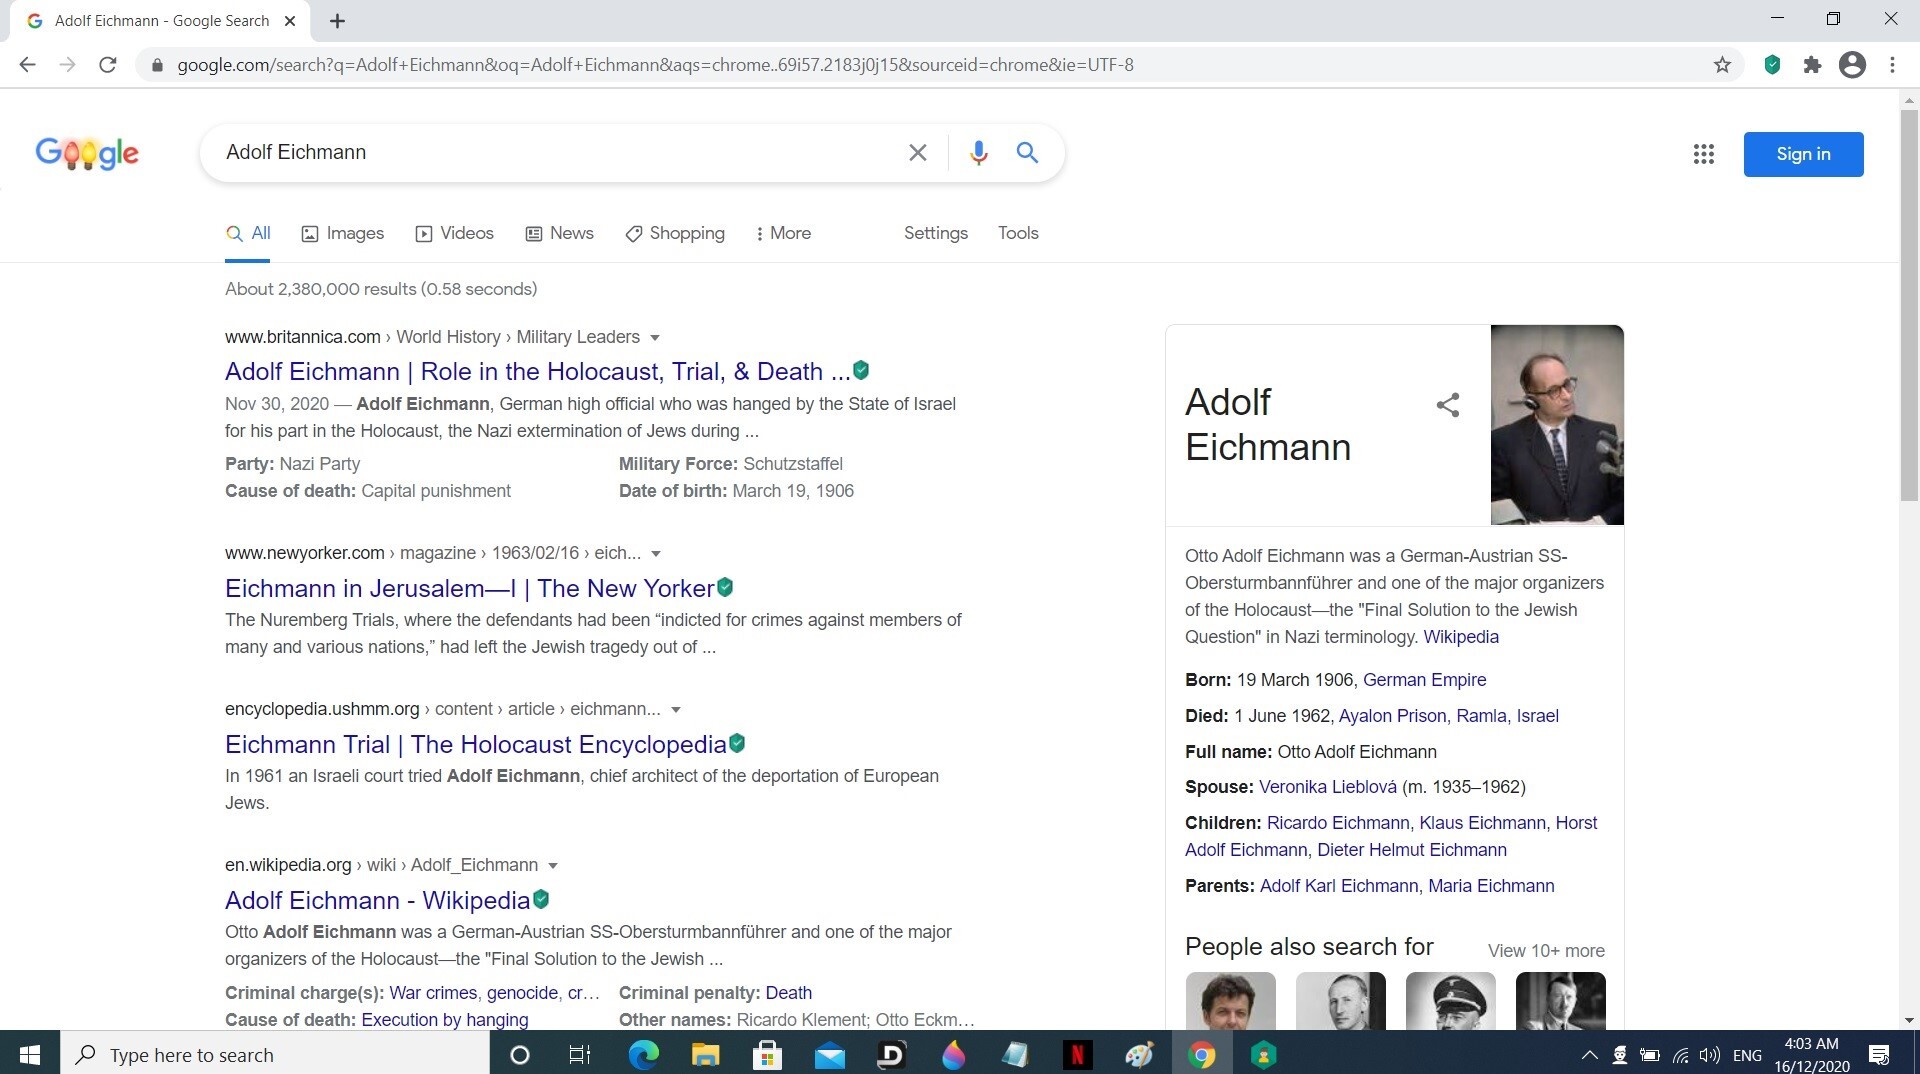Go to Google home via the logo
This screenshot has height=1074, width=1920.
pyautogui.click(x=87, y=153)
